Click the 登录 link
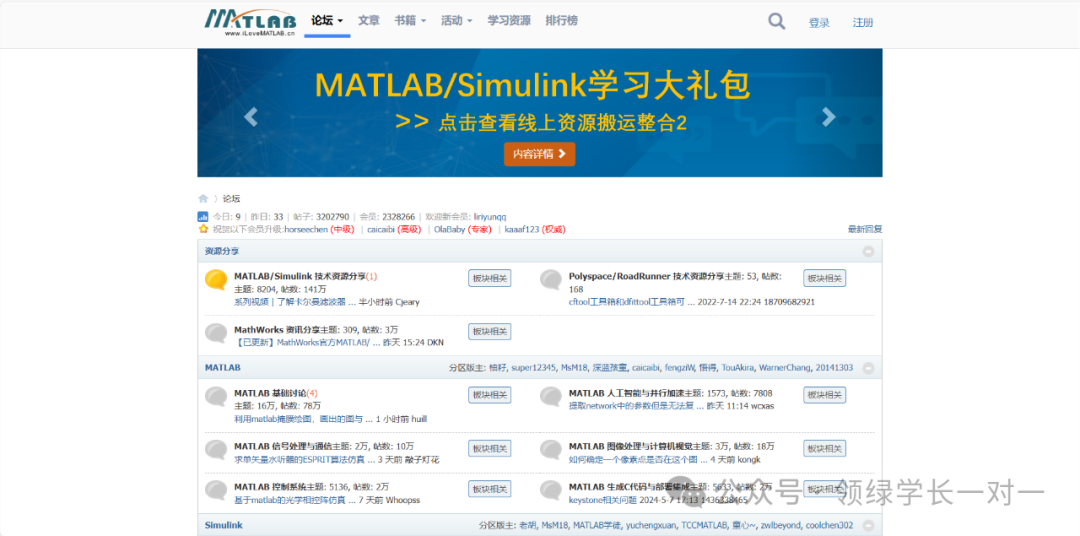This screenshot has height=536, width=1080. pyautogui.click(x=819, y=23)
